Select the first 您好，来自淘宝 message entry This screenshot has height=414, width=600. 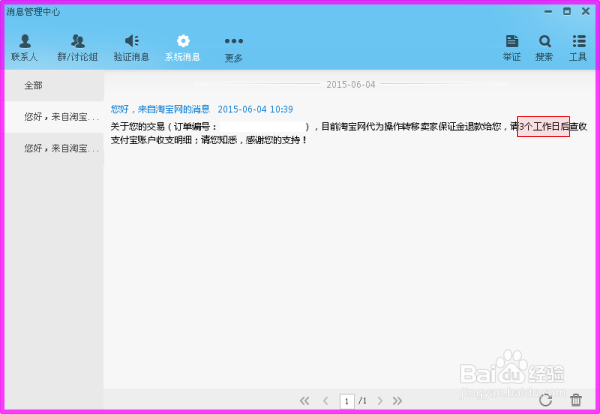[x=54, y=117]
